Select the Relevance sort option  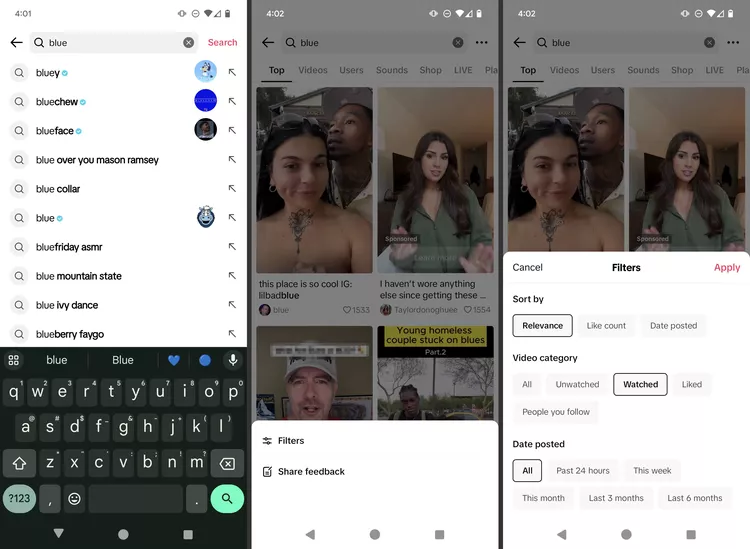click(x=542, y=325)
